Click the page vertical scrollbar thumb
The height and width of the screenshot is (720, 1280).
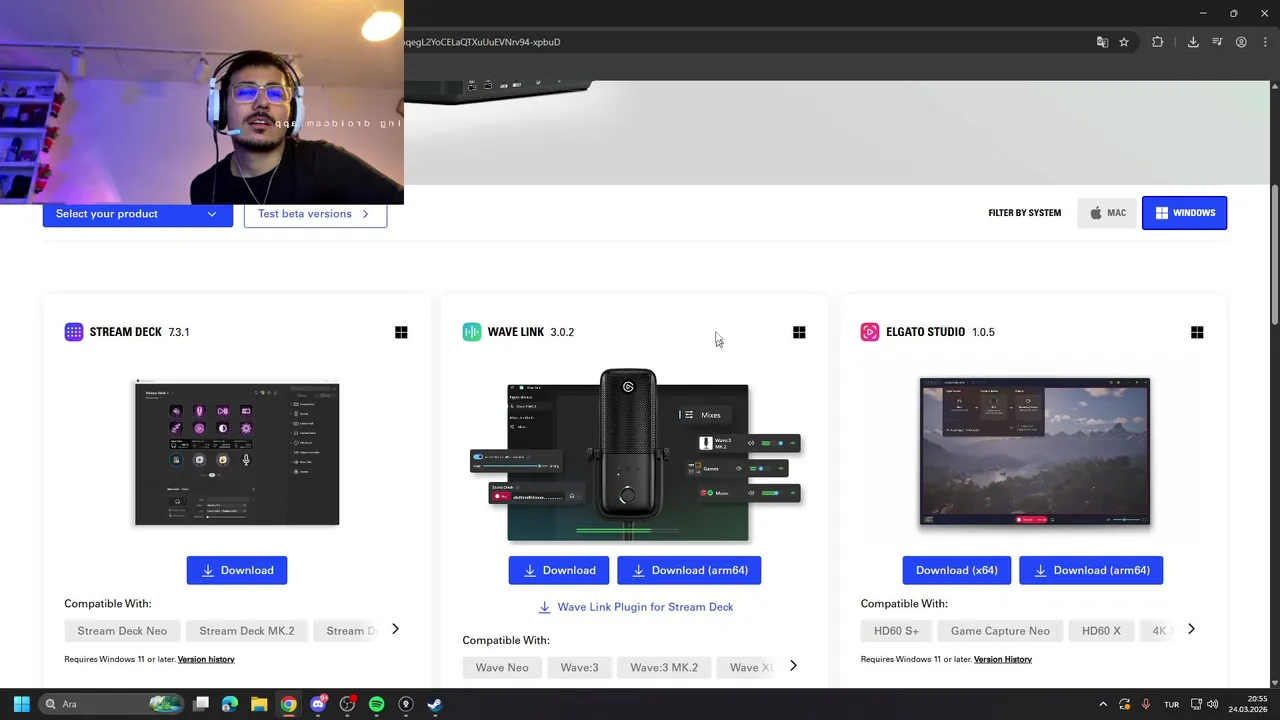tap(1274, 255)
